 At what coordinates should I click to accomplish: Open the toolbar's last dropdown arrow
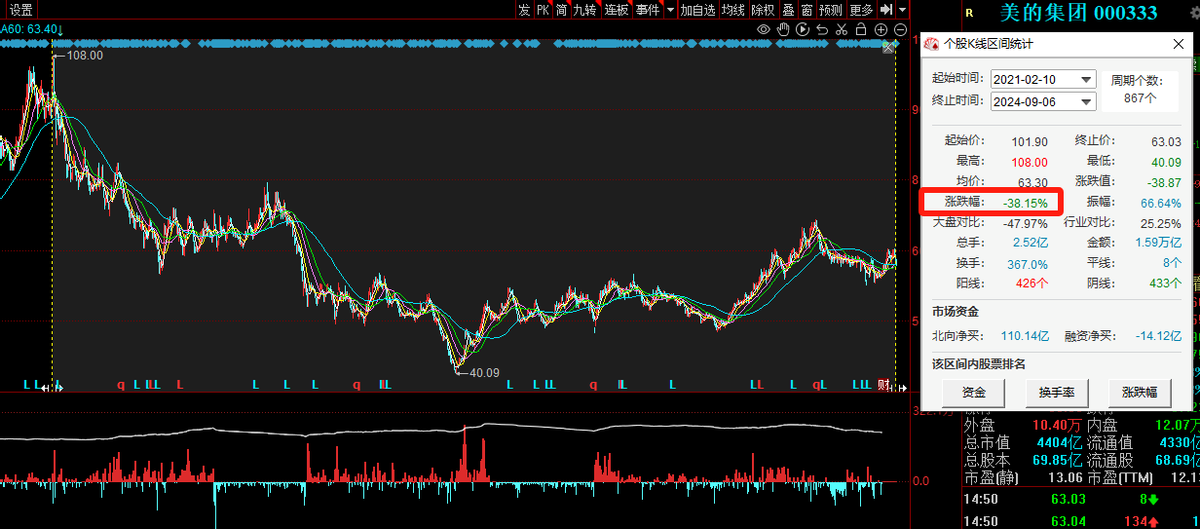pos(902,9)
